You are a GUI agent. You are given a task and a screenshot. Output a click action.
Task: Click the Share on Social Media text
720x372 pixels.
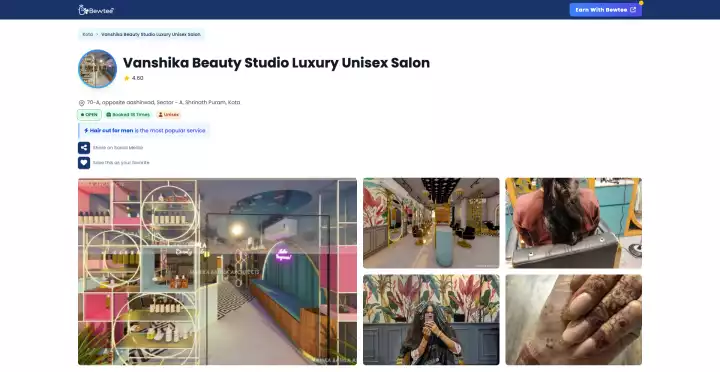pyautogui.click(x=118, y=148)
